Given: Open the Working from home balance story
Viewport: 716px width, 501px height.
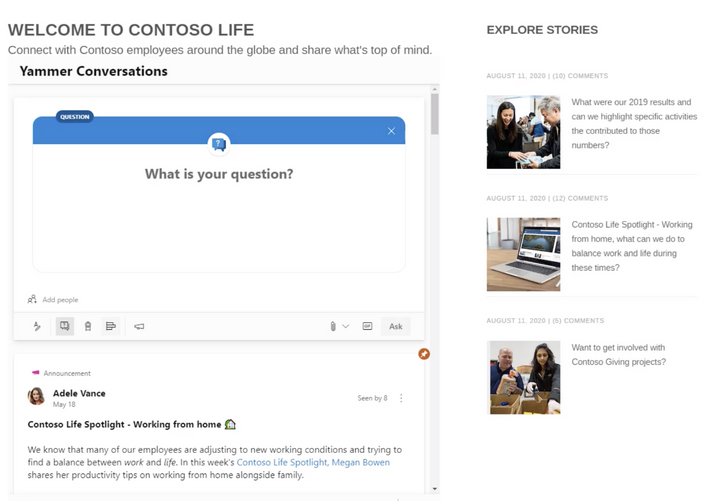Looking at the screenshot, I should tap(632, 246).
